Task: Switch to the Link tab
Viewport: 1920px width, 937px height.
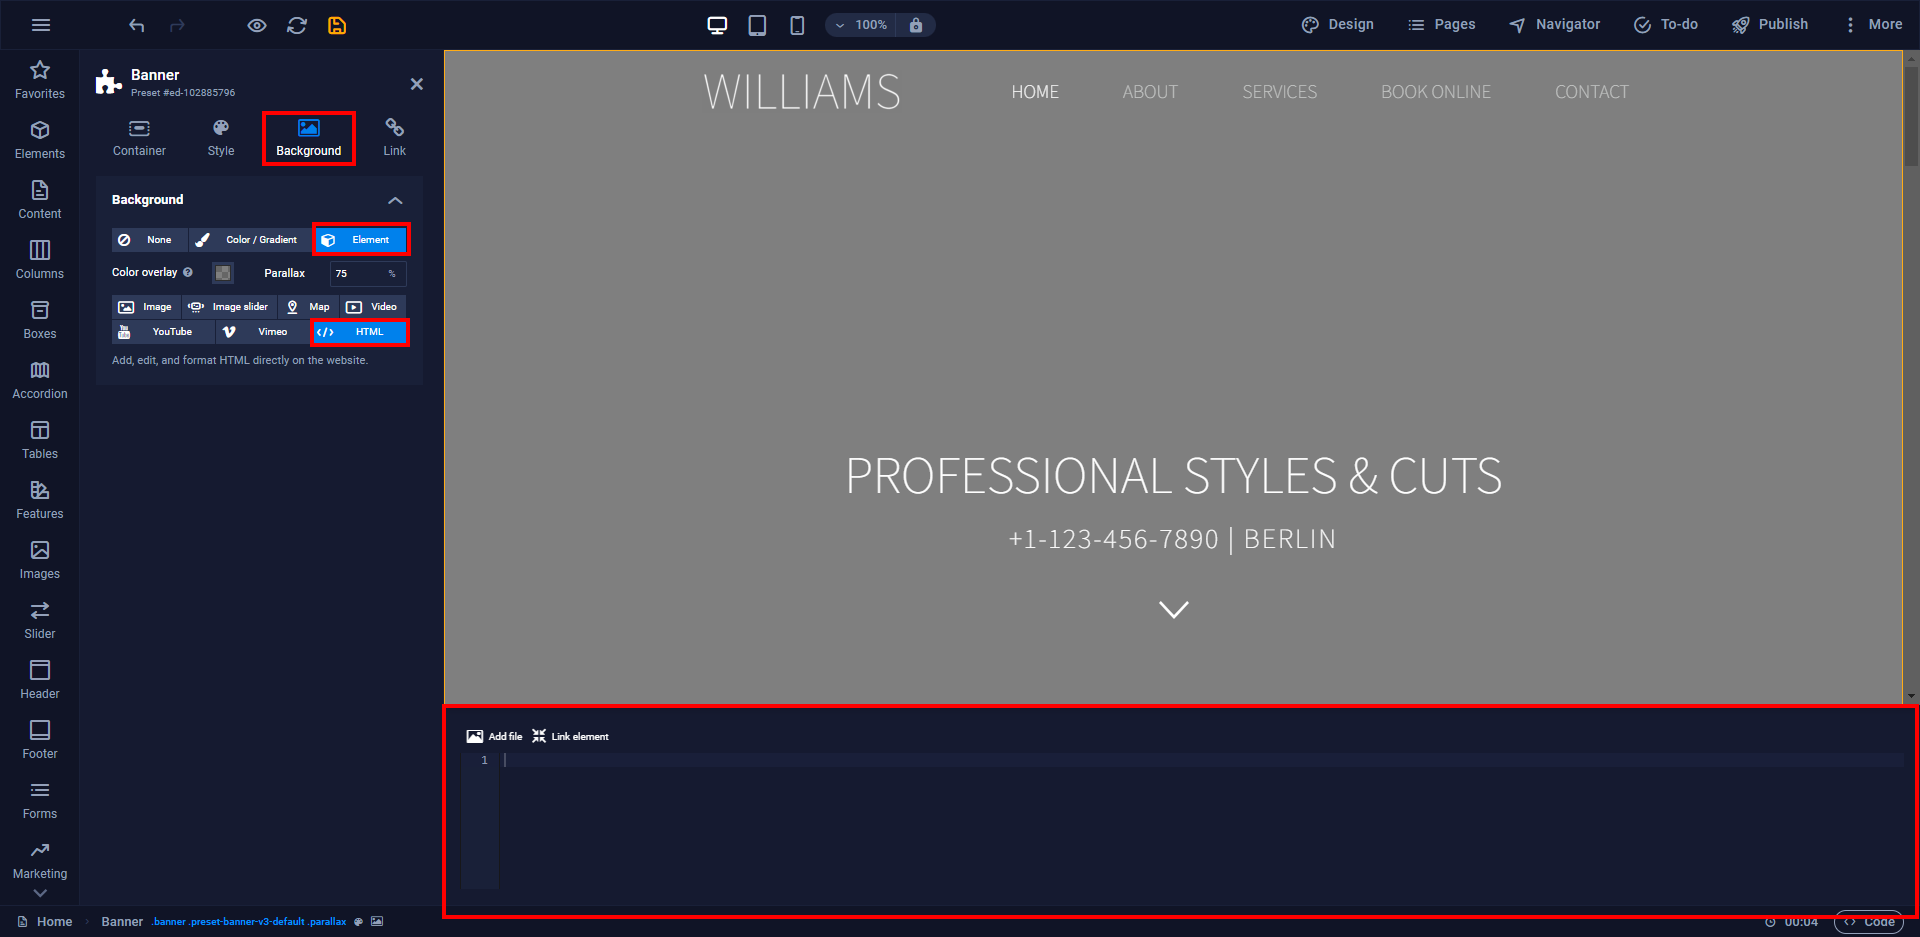Action: click(395, 138)
